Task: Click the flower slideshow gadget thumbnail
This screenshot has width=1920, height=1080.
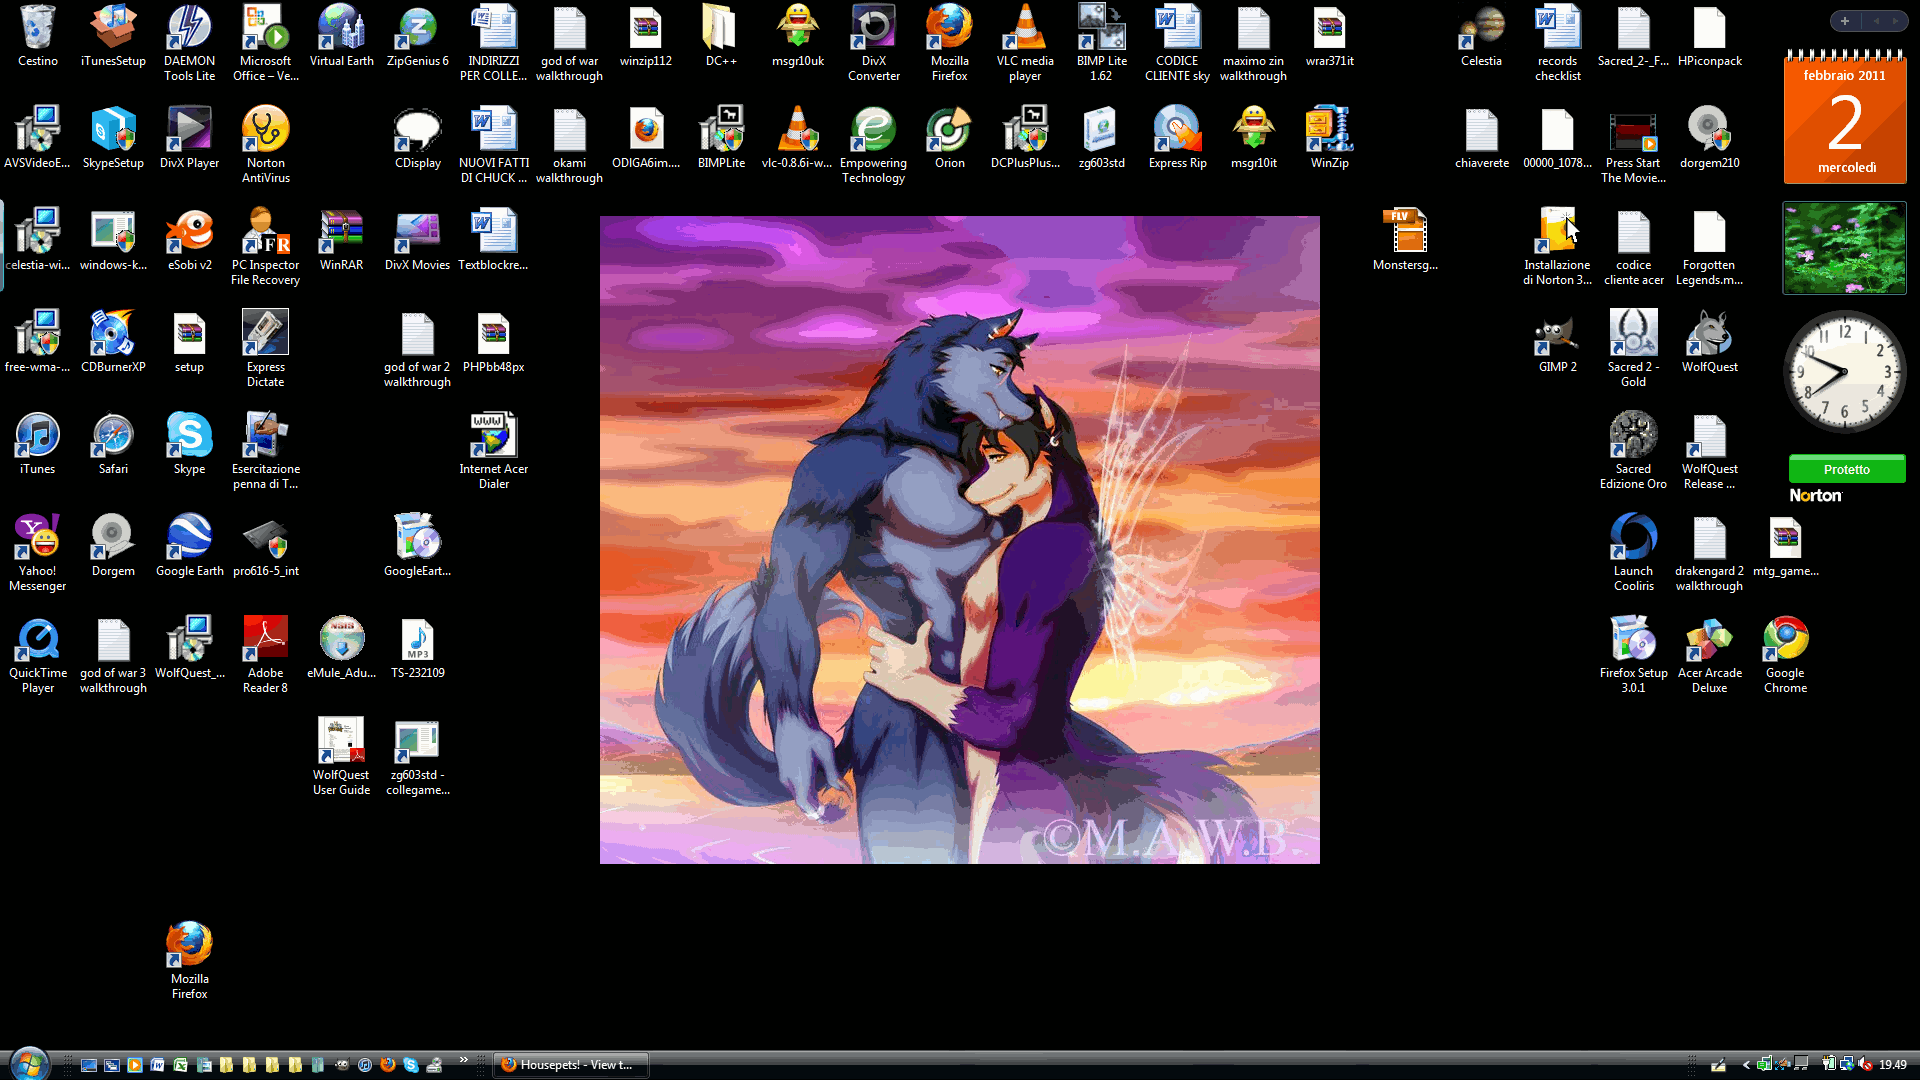Action: click(x=1844, y=248)
